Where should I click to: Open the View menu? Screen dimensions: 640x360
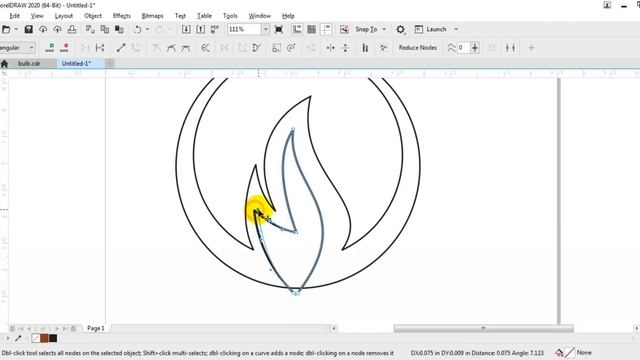[37, 16]
